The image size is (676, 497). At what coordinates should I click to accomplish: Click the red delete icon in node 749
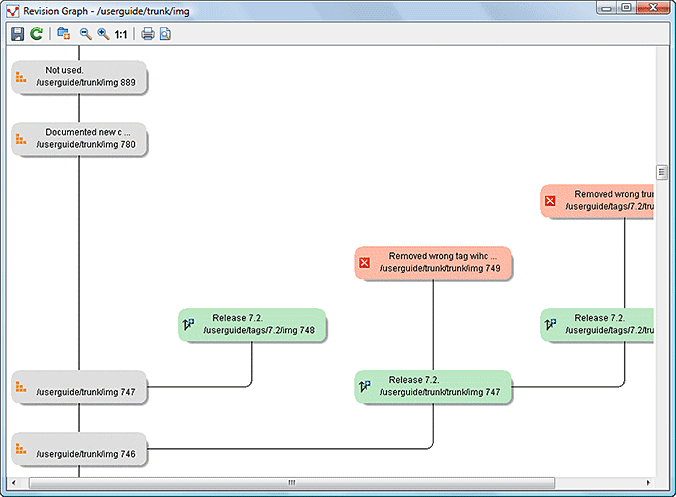pos(365,263)
